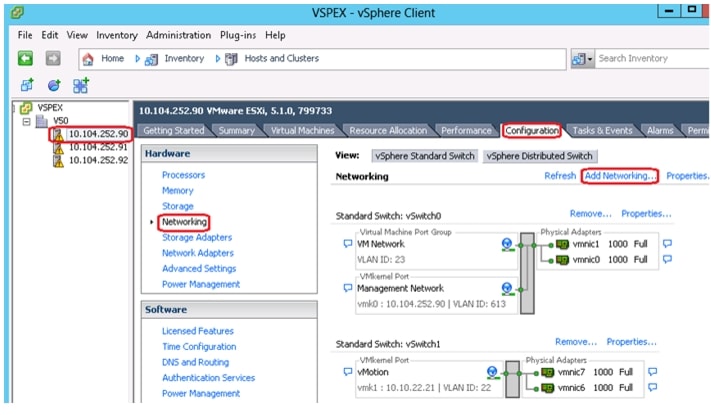Collapse the V50 cluster tree node

(x=26, y=121)
